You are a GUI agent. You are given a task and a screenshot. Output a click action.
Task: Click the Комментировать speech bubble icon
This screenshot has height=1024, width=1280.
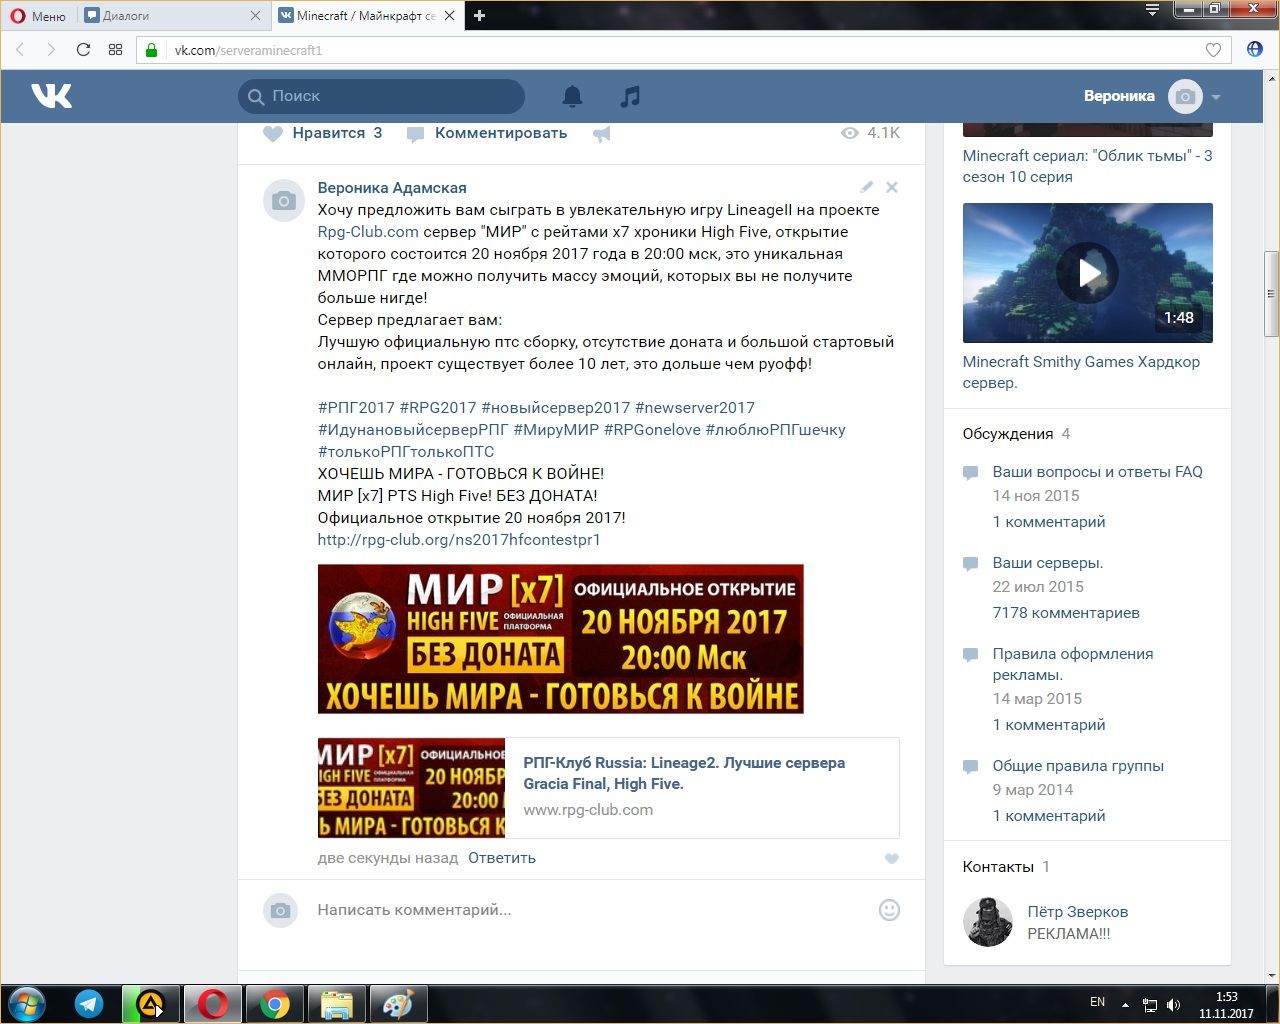416,134
